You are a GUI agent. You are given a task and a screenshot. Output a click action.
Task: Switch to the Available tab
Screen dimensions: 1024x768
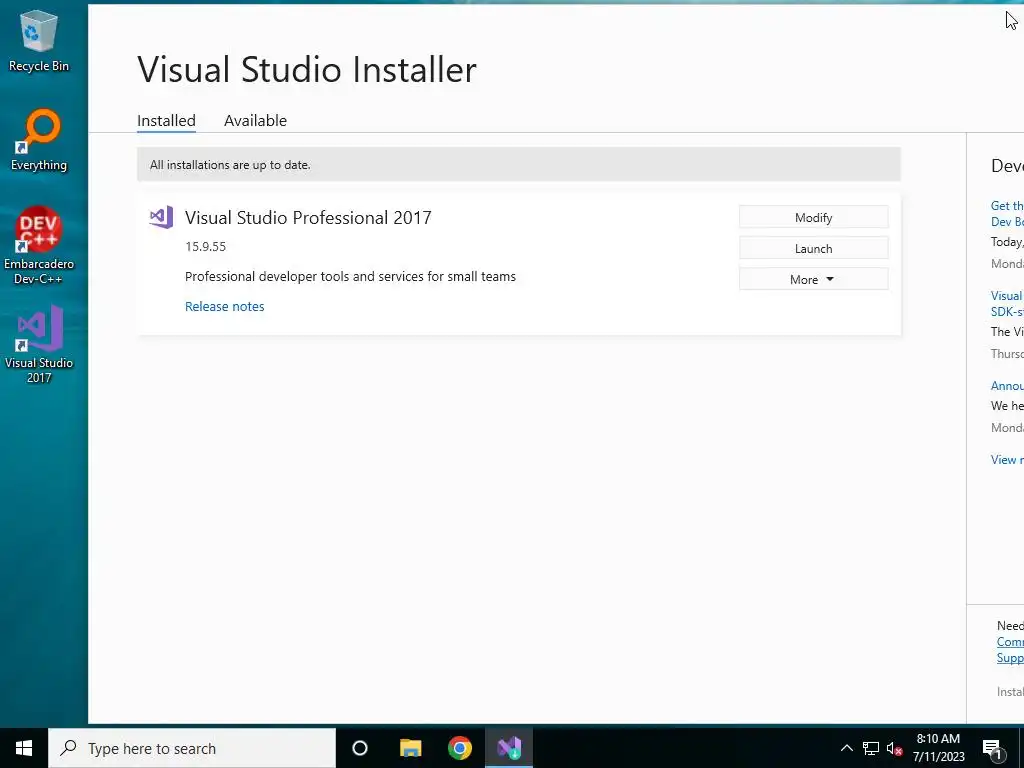pyautogui.click(x=255, y=121)
